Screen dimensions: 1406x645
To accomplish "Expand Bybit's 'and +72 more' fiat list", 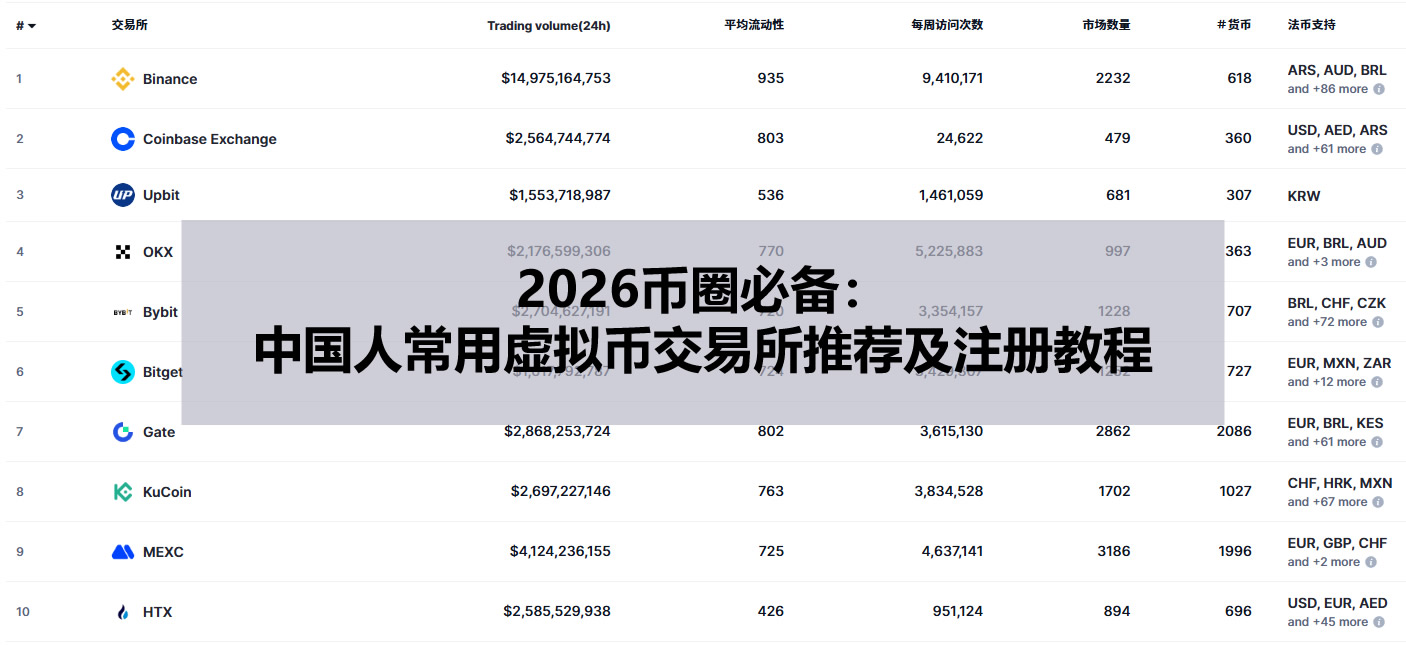I will [1327, 322].
